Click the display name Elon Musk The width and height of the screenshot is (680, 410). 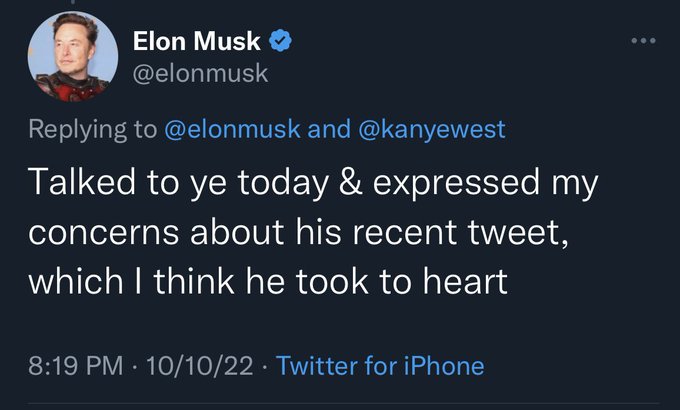pyautogui.click(x=197, y=42)
